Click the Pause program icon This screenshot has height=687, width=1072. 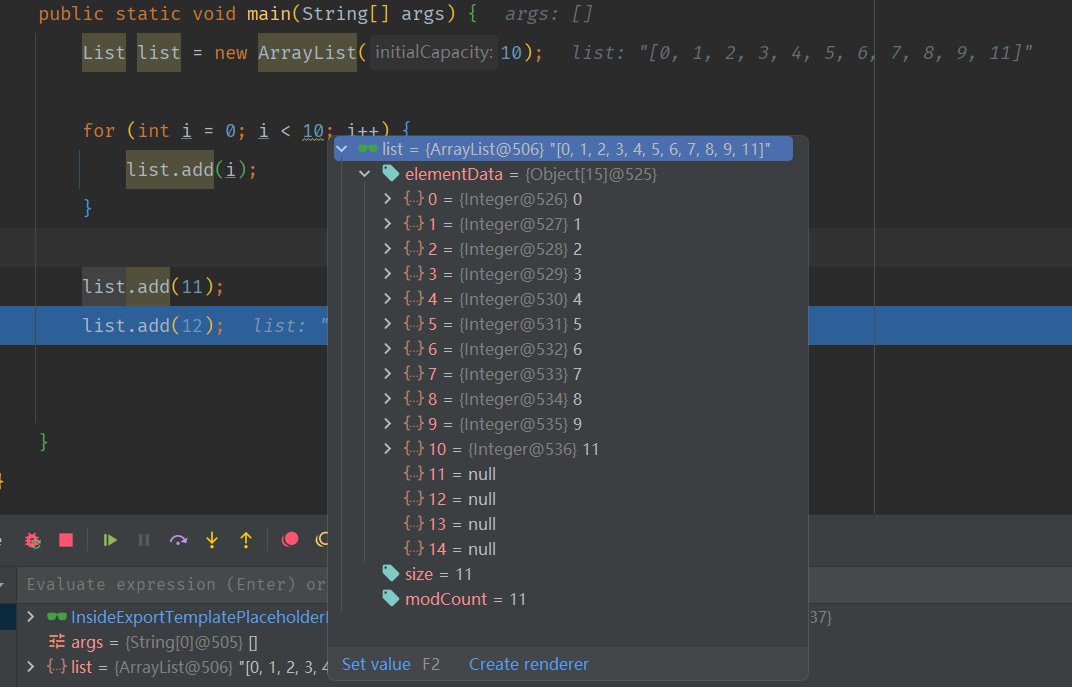[144, 540]
